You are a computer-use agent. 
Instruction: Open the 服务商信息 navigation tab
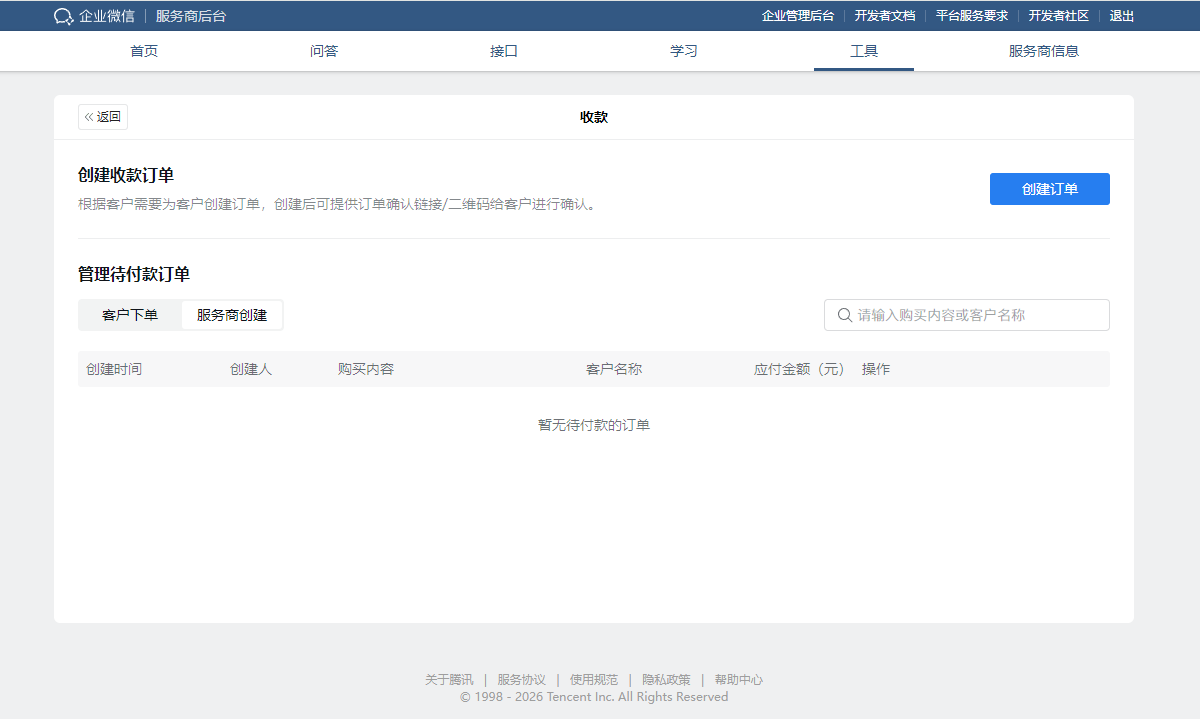point(1044,51)
